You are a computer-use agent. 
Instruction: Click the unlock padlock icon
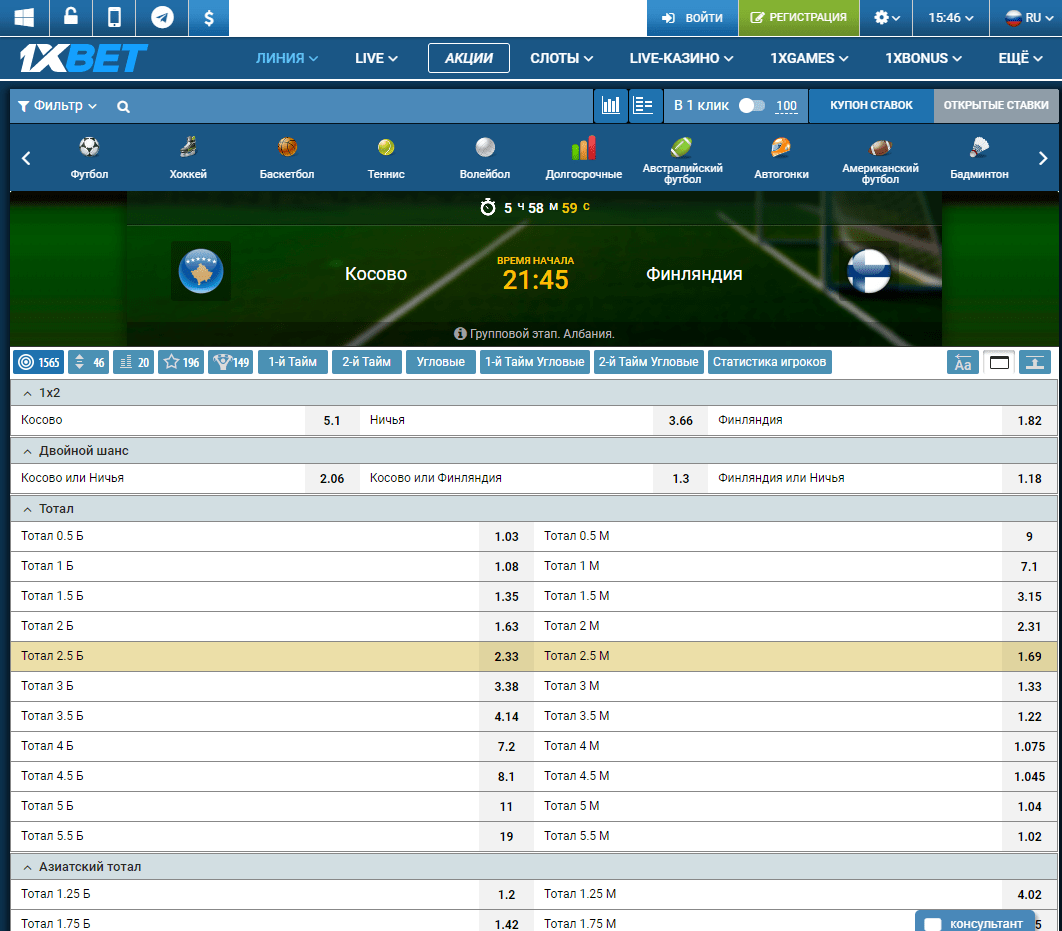click(71, 18)
